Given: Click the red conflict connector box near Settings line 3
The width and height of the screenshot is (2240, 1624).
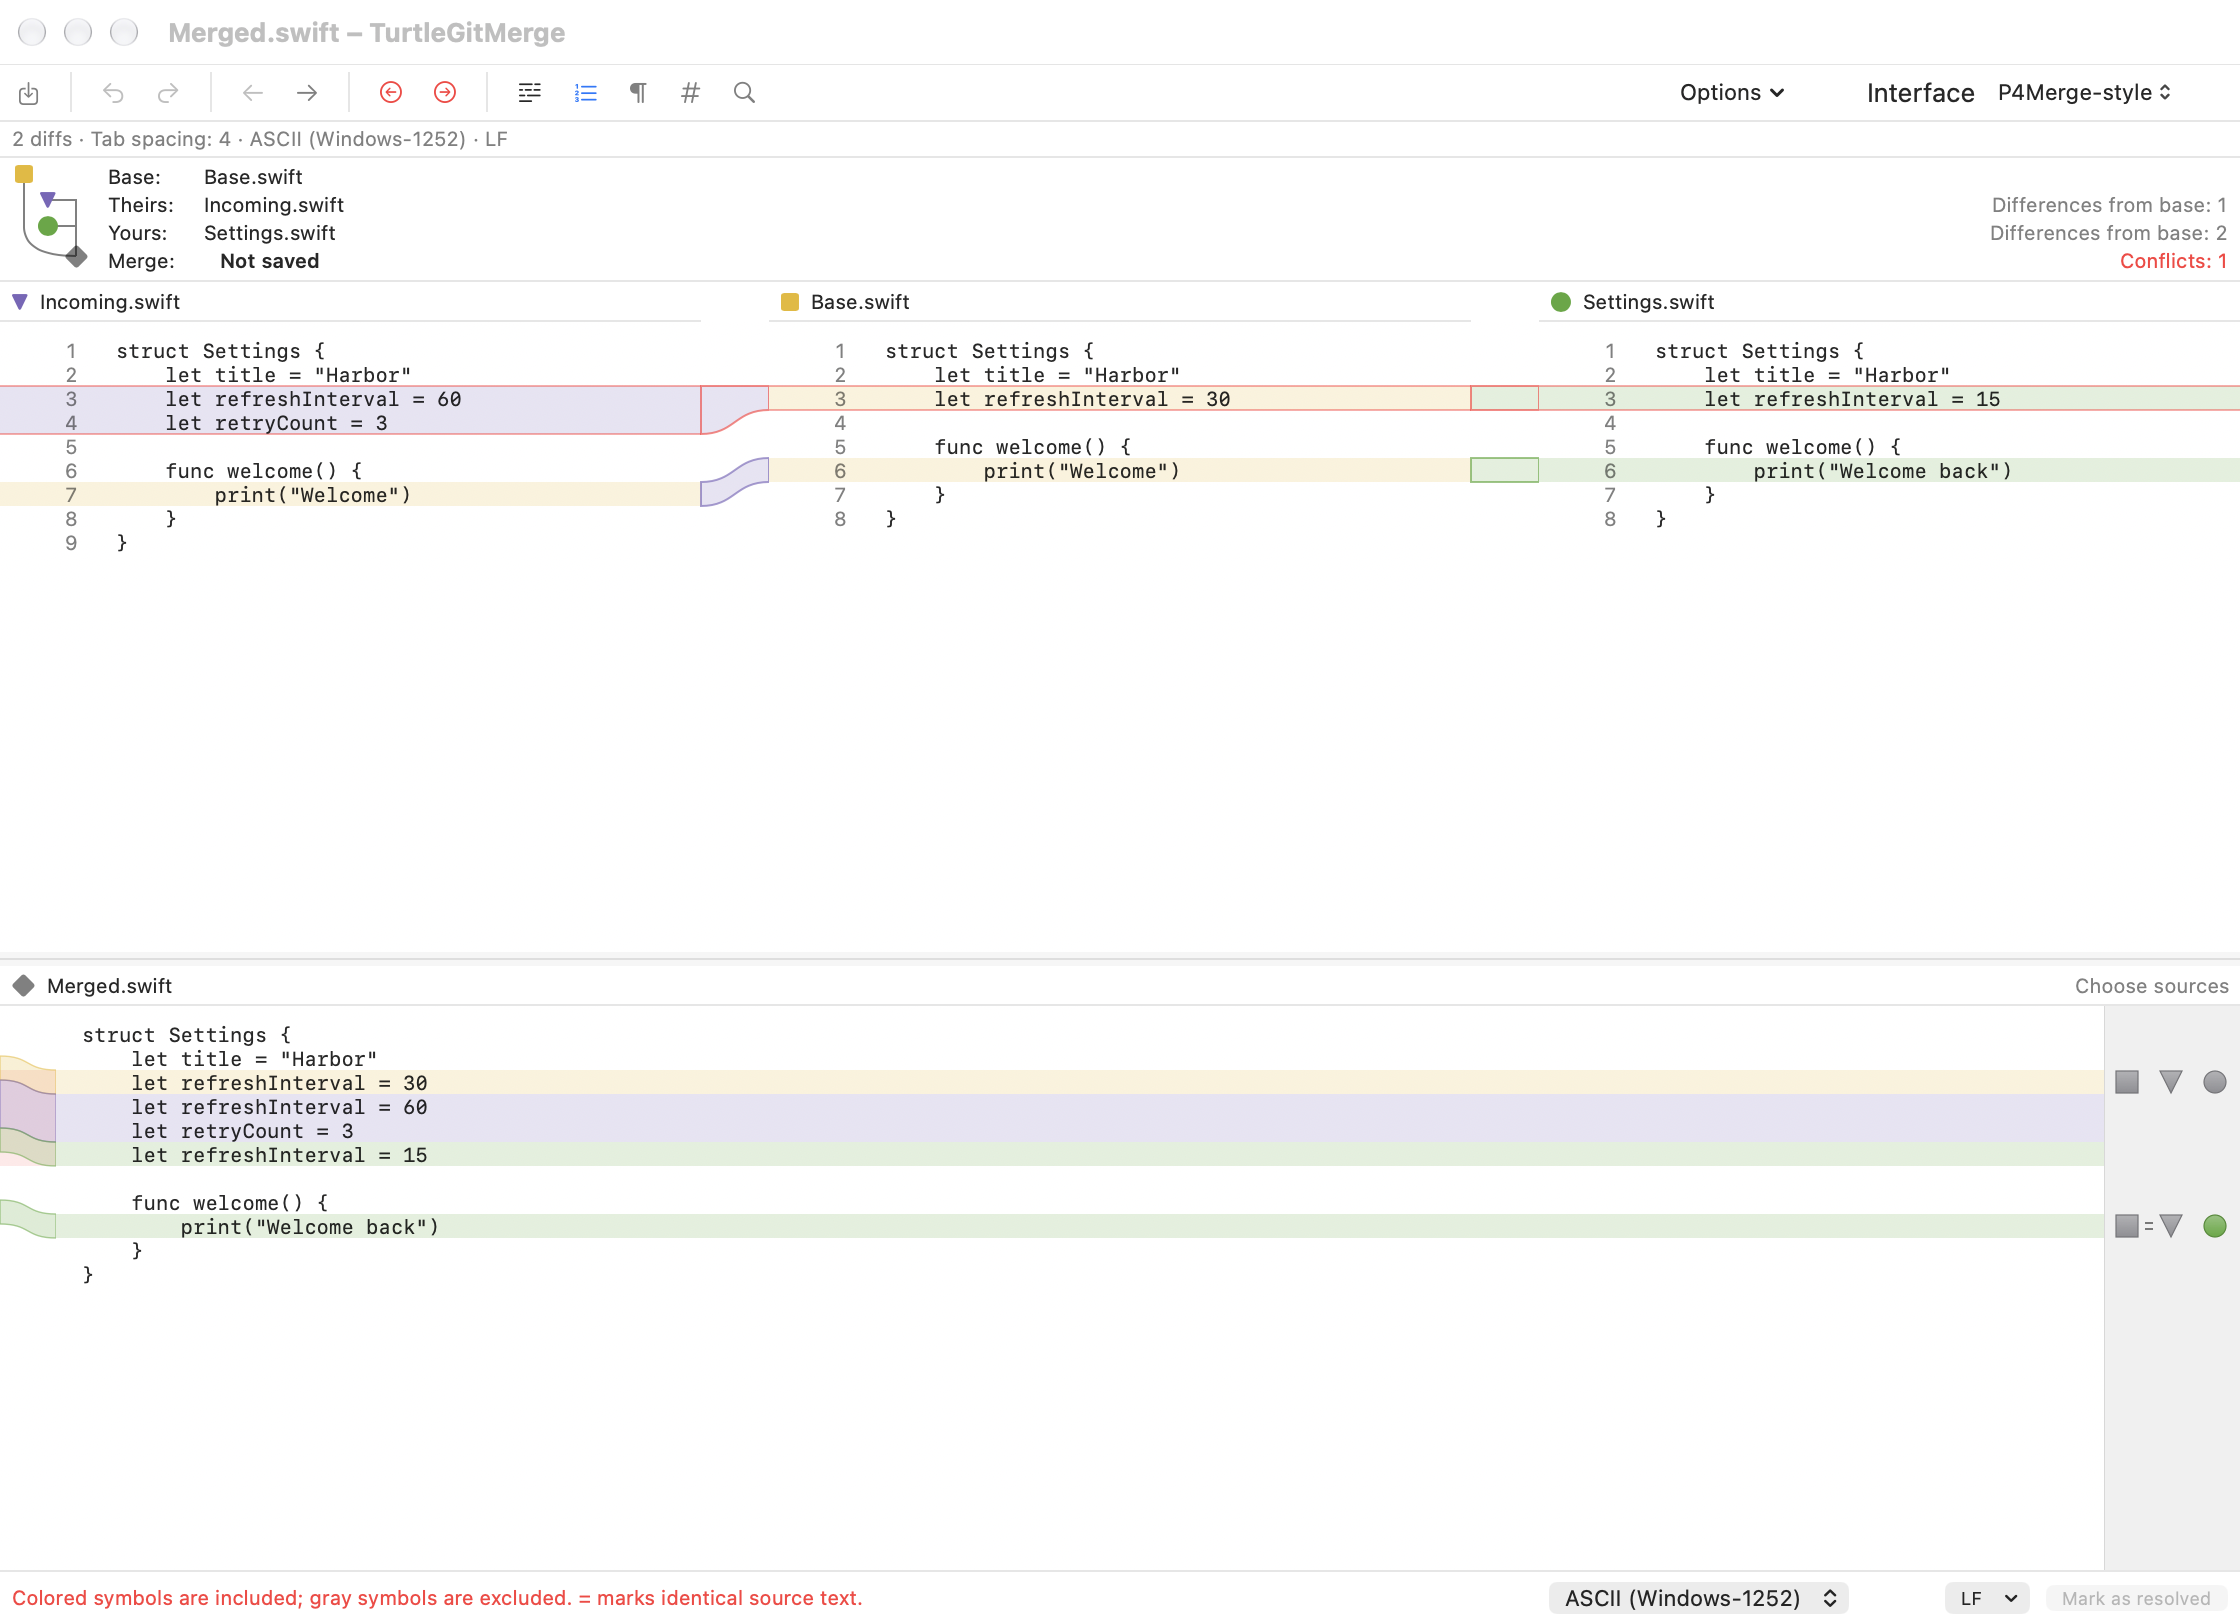Looking at the screenshot, I should coord(1505,398).
